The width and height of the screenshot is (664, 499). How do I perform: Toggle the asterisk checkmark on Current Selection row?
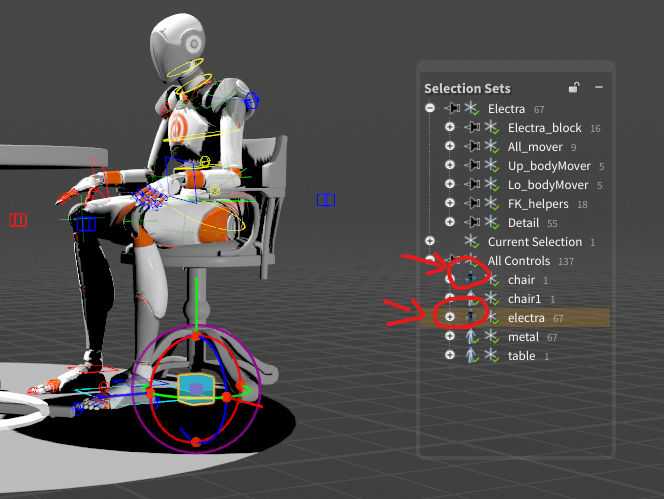pos(472,242)
